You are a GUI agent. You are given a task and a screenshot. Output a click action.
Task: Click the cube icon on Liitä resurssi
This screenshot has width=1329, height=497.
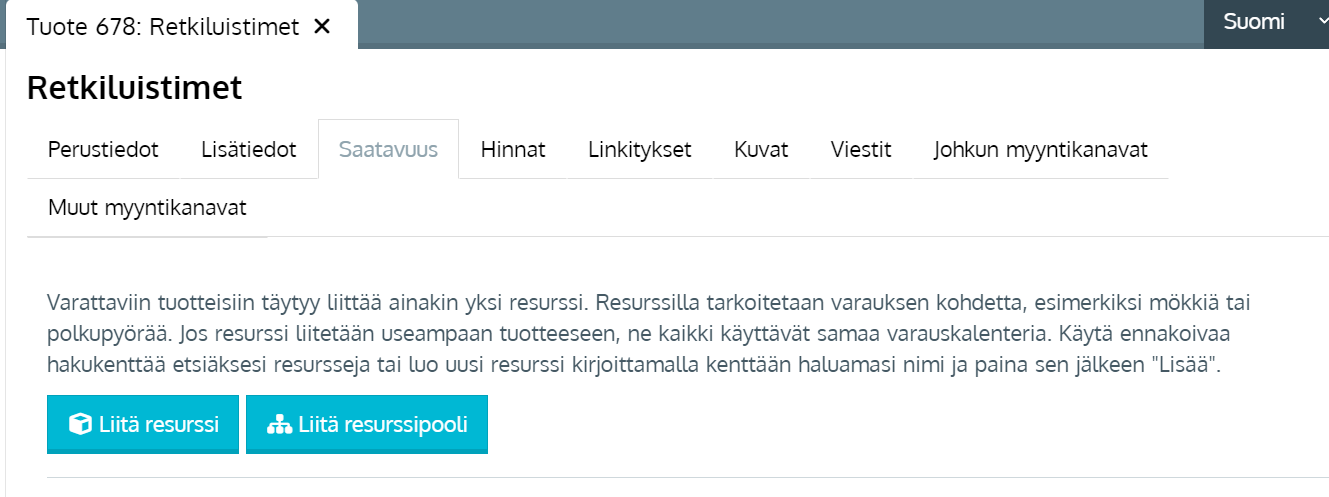(80, 424)
